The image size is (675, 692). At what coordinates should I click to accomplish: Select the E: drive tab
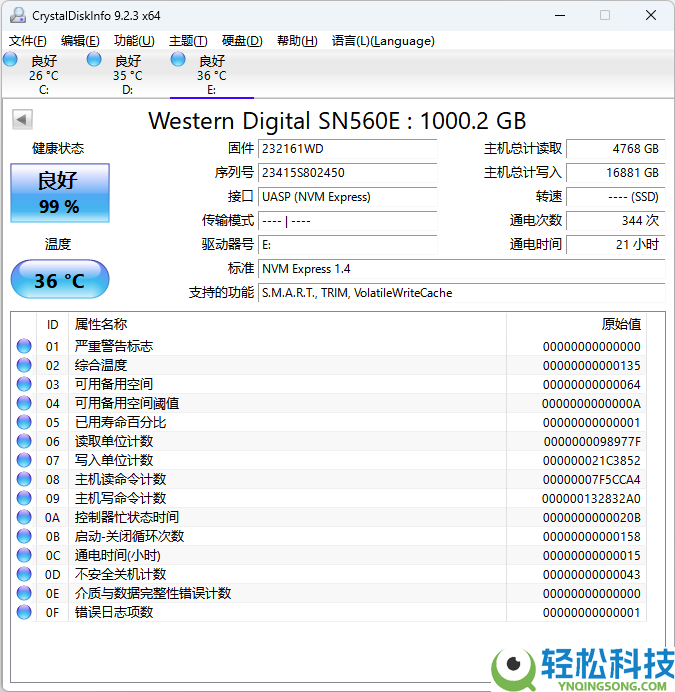coord(211,75)
